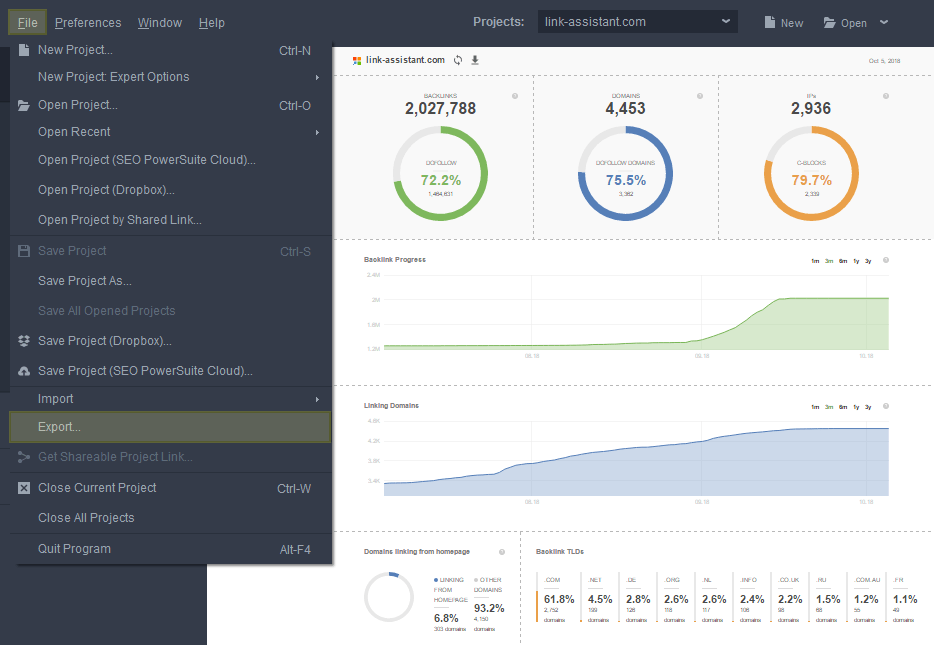934x645 pixels.
Task: Select 6m range for Backlink Progress
Action: pyautogui.click(x=843, y=261)
